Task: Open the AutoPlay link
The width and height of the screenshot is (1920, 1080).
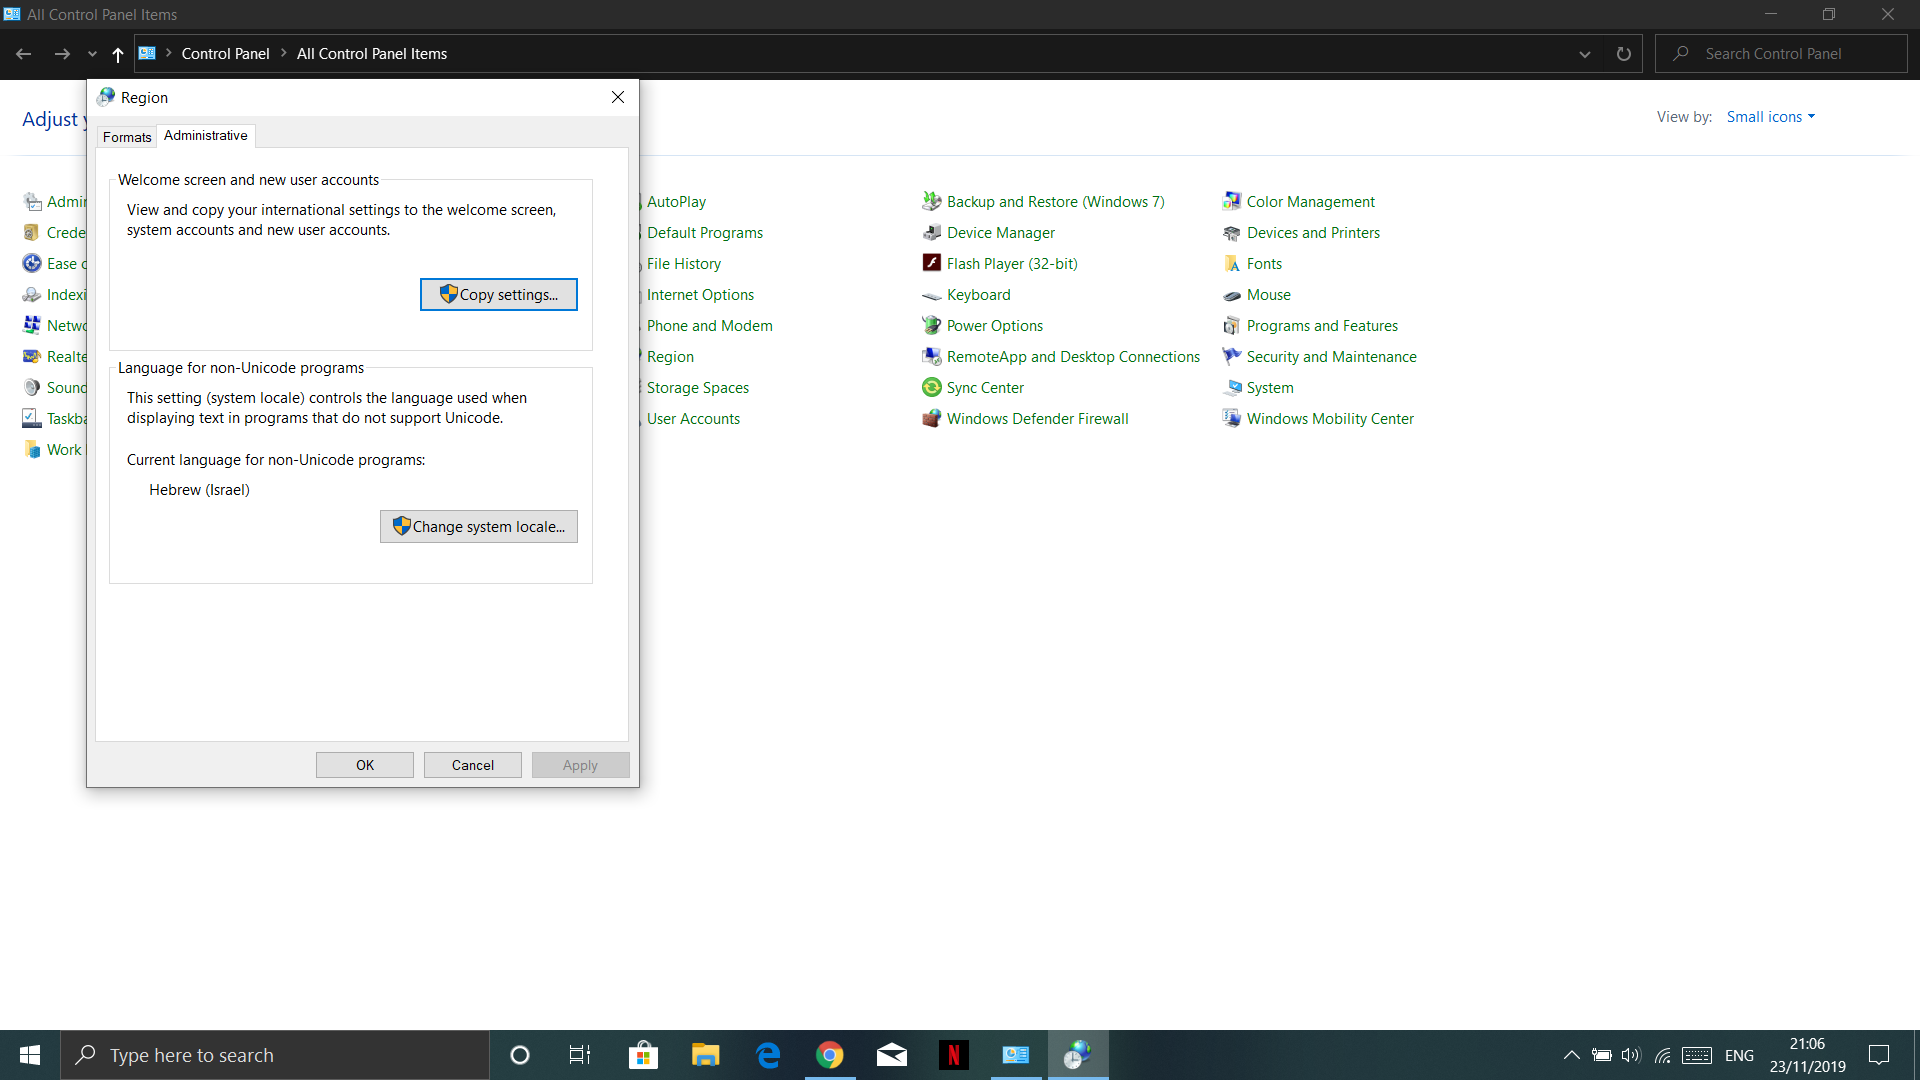Action: coord(676,201)
